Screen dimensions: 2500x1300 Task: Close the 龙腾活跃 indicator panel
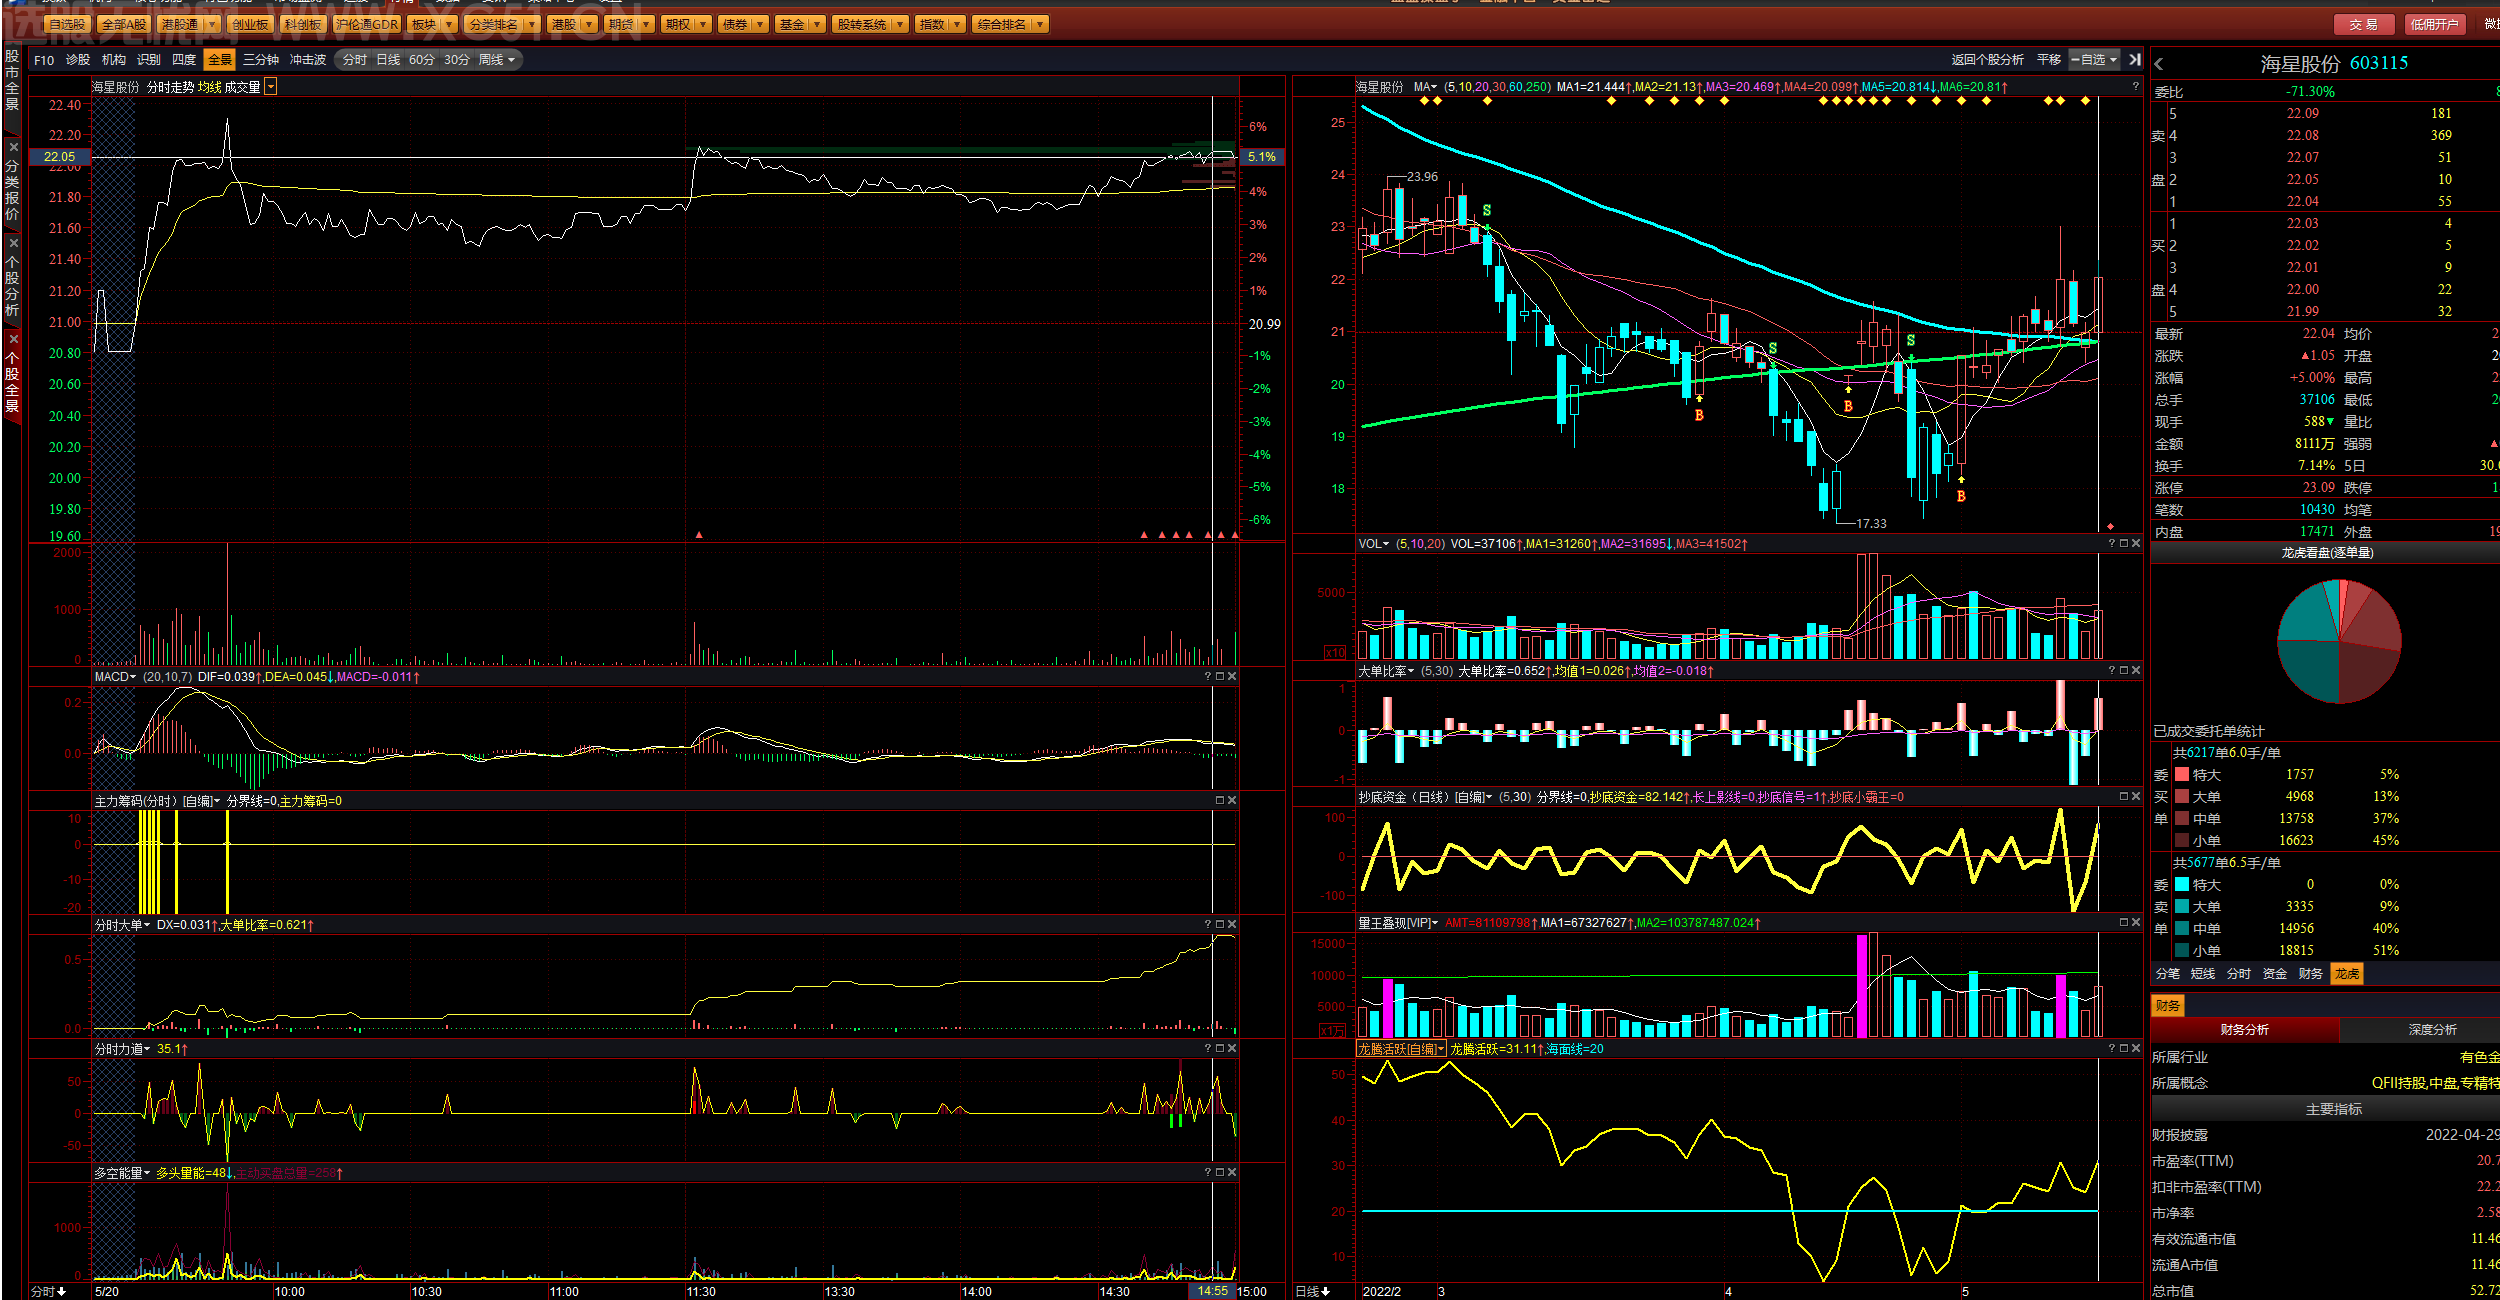[x=2135, y=1049]
